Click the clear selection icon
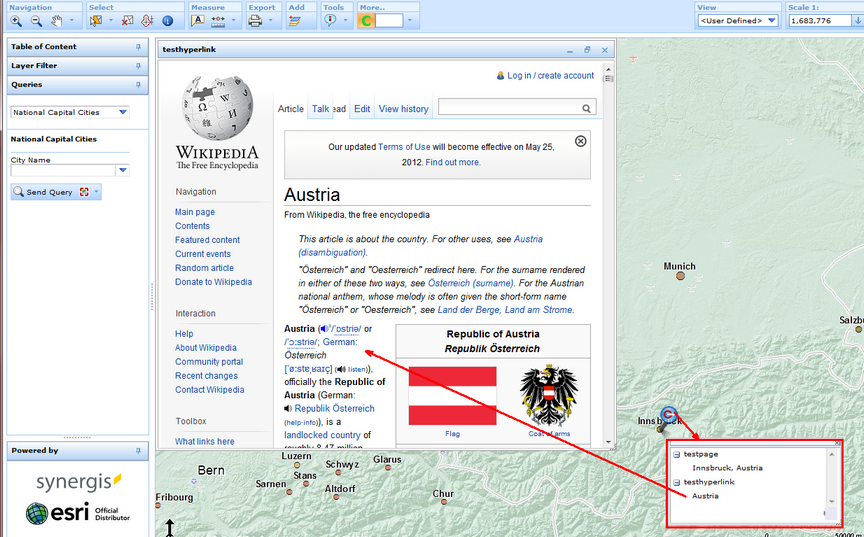 tap(127, 20)
